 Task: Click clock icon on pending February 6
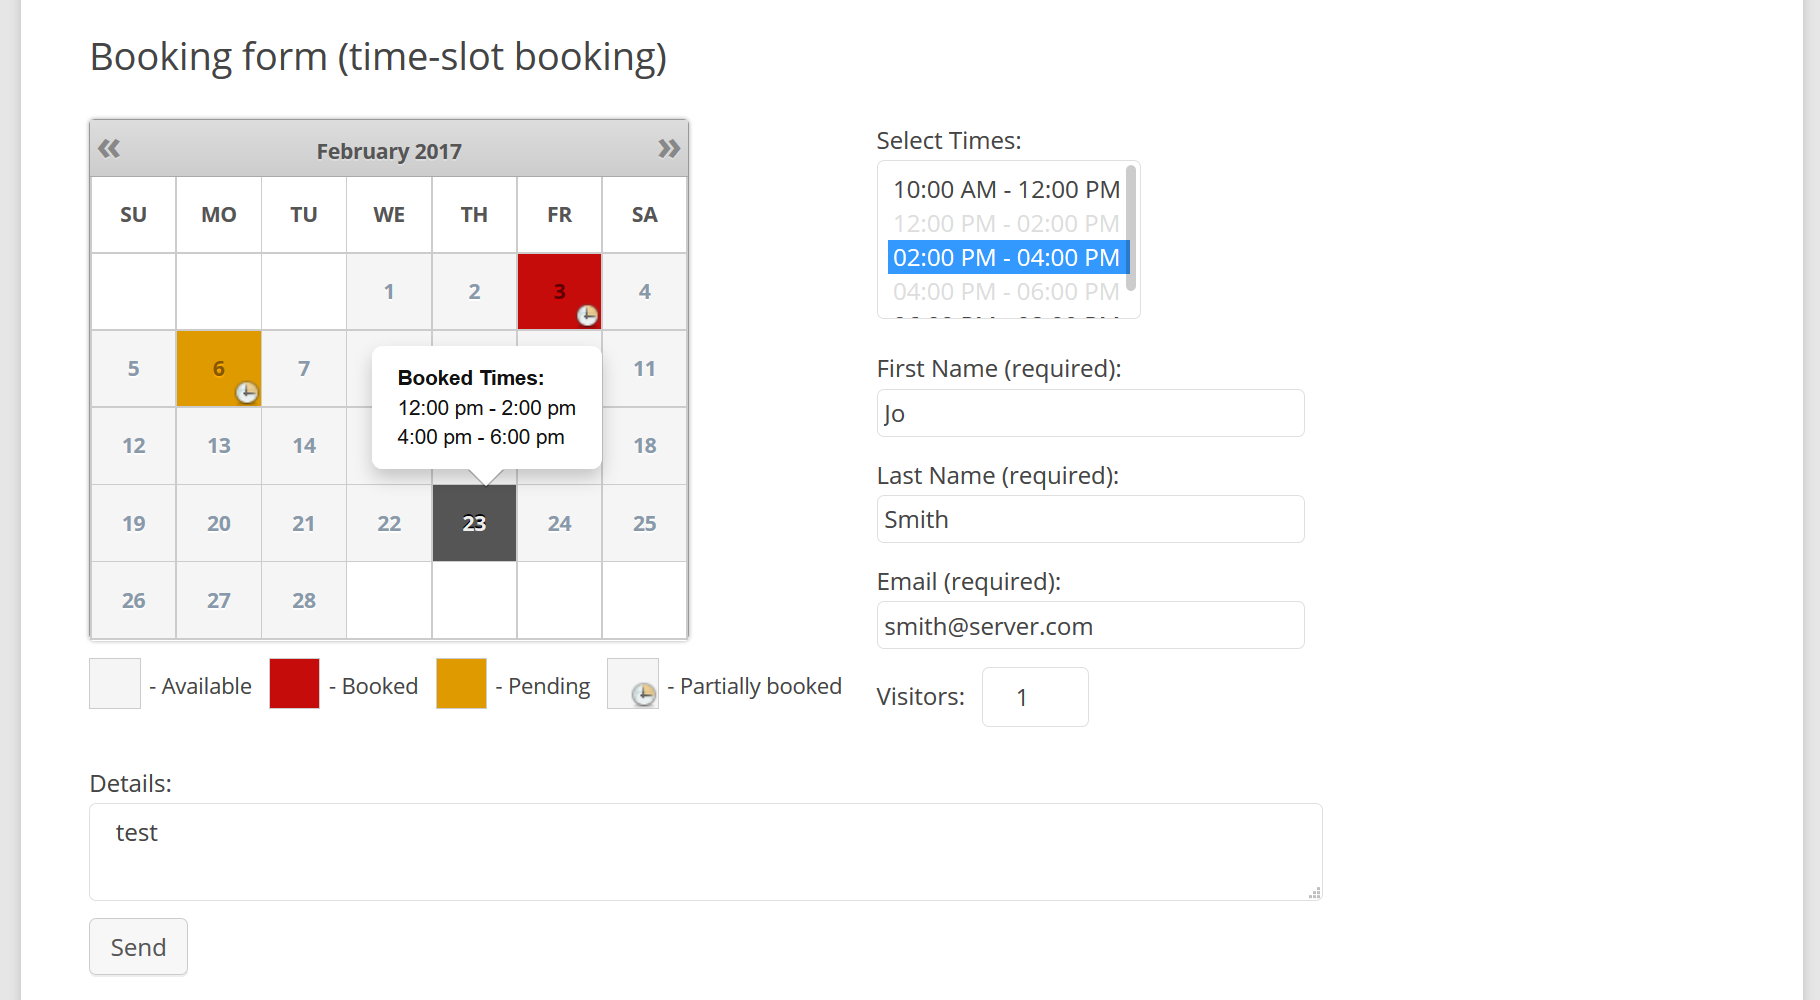pos(247,392)
